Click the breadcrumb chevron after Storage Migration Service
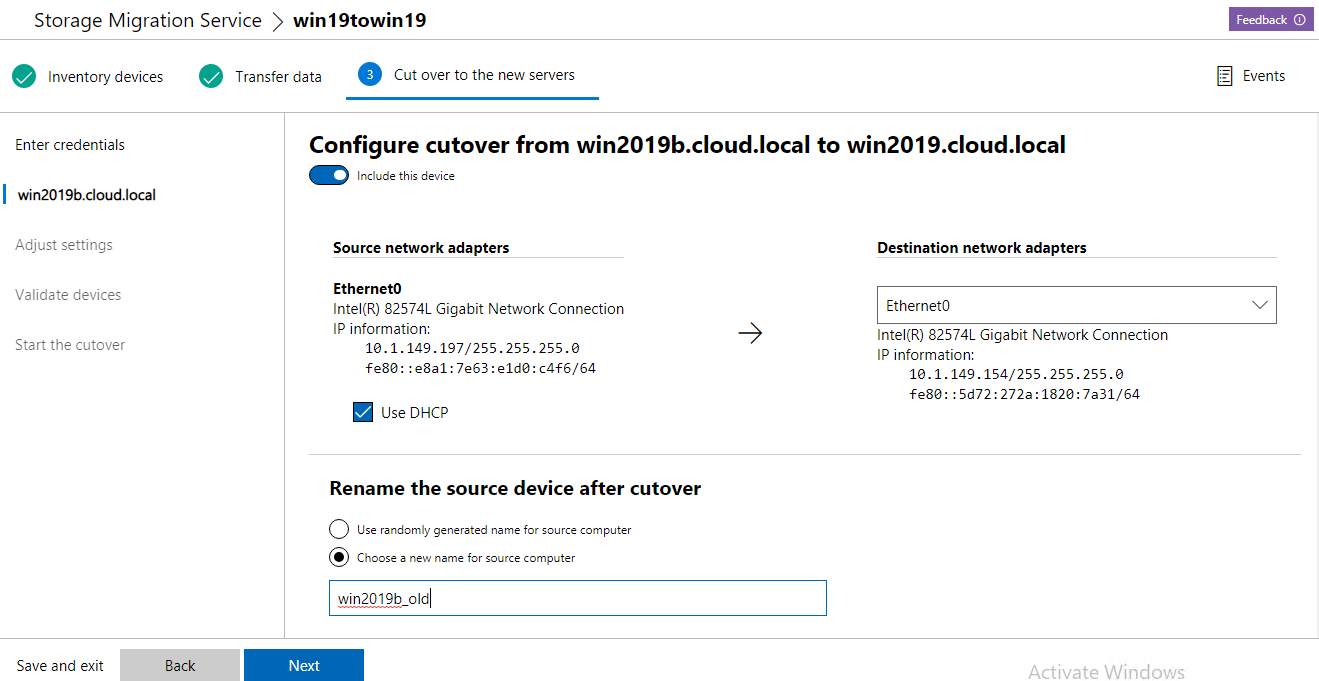 pyautogui.click(x=277, y=21)
